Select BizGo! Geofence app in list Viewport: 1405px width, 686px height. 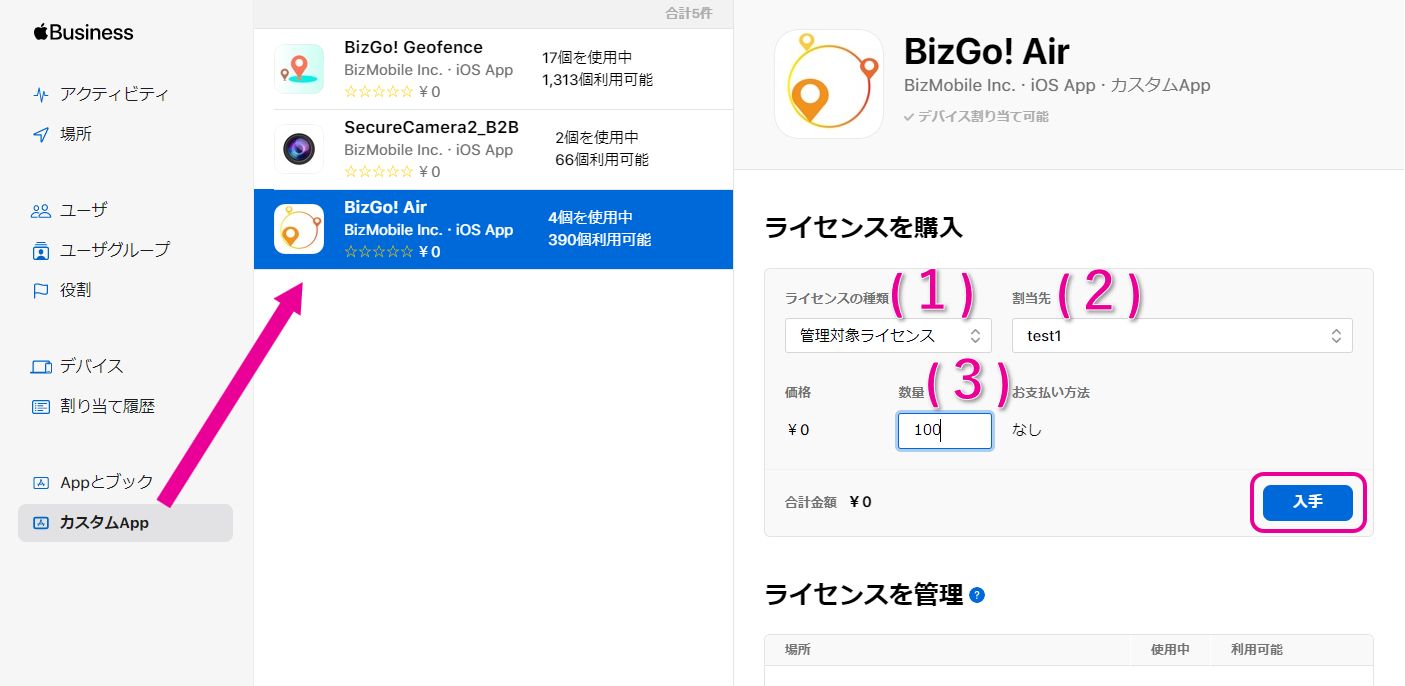tap(493, 69)
